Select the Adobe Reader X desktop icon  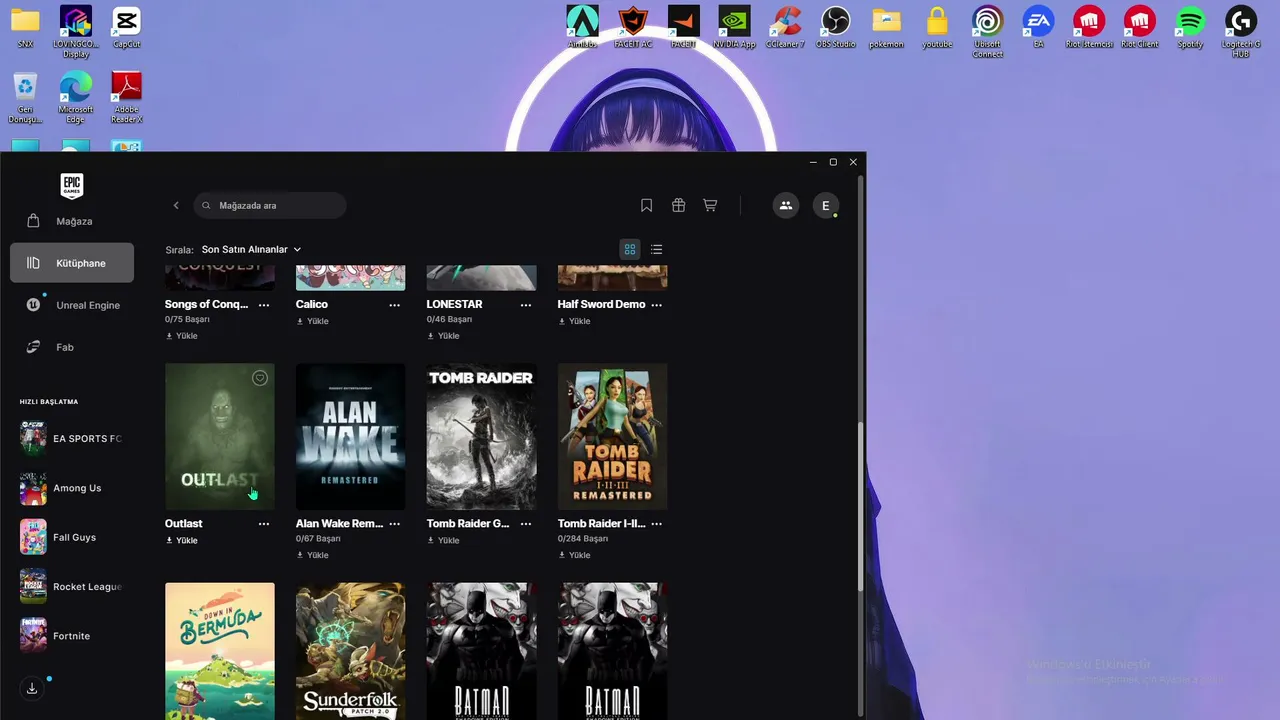127,97
